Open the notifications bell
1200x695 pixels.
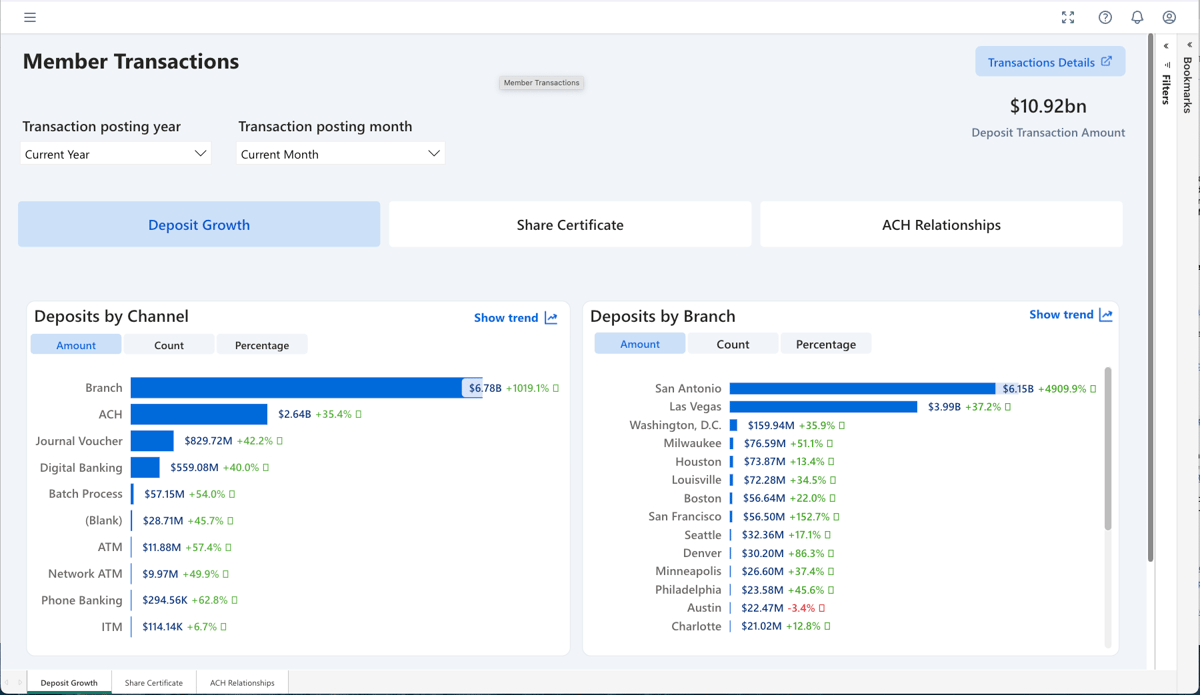[x=1137, y=17]
